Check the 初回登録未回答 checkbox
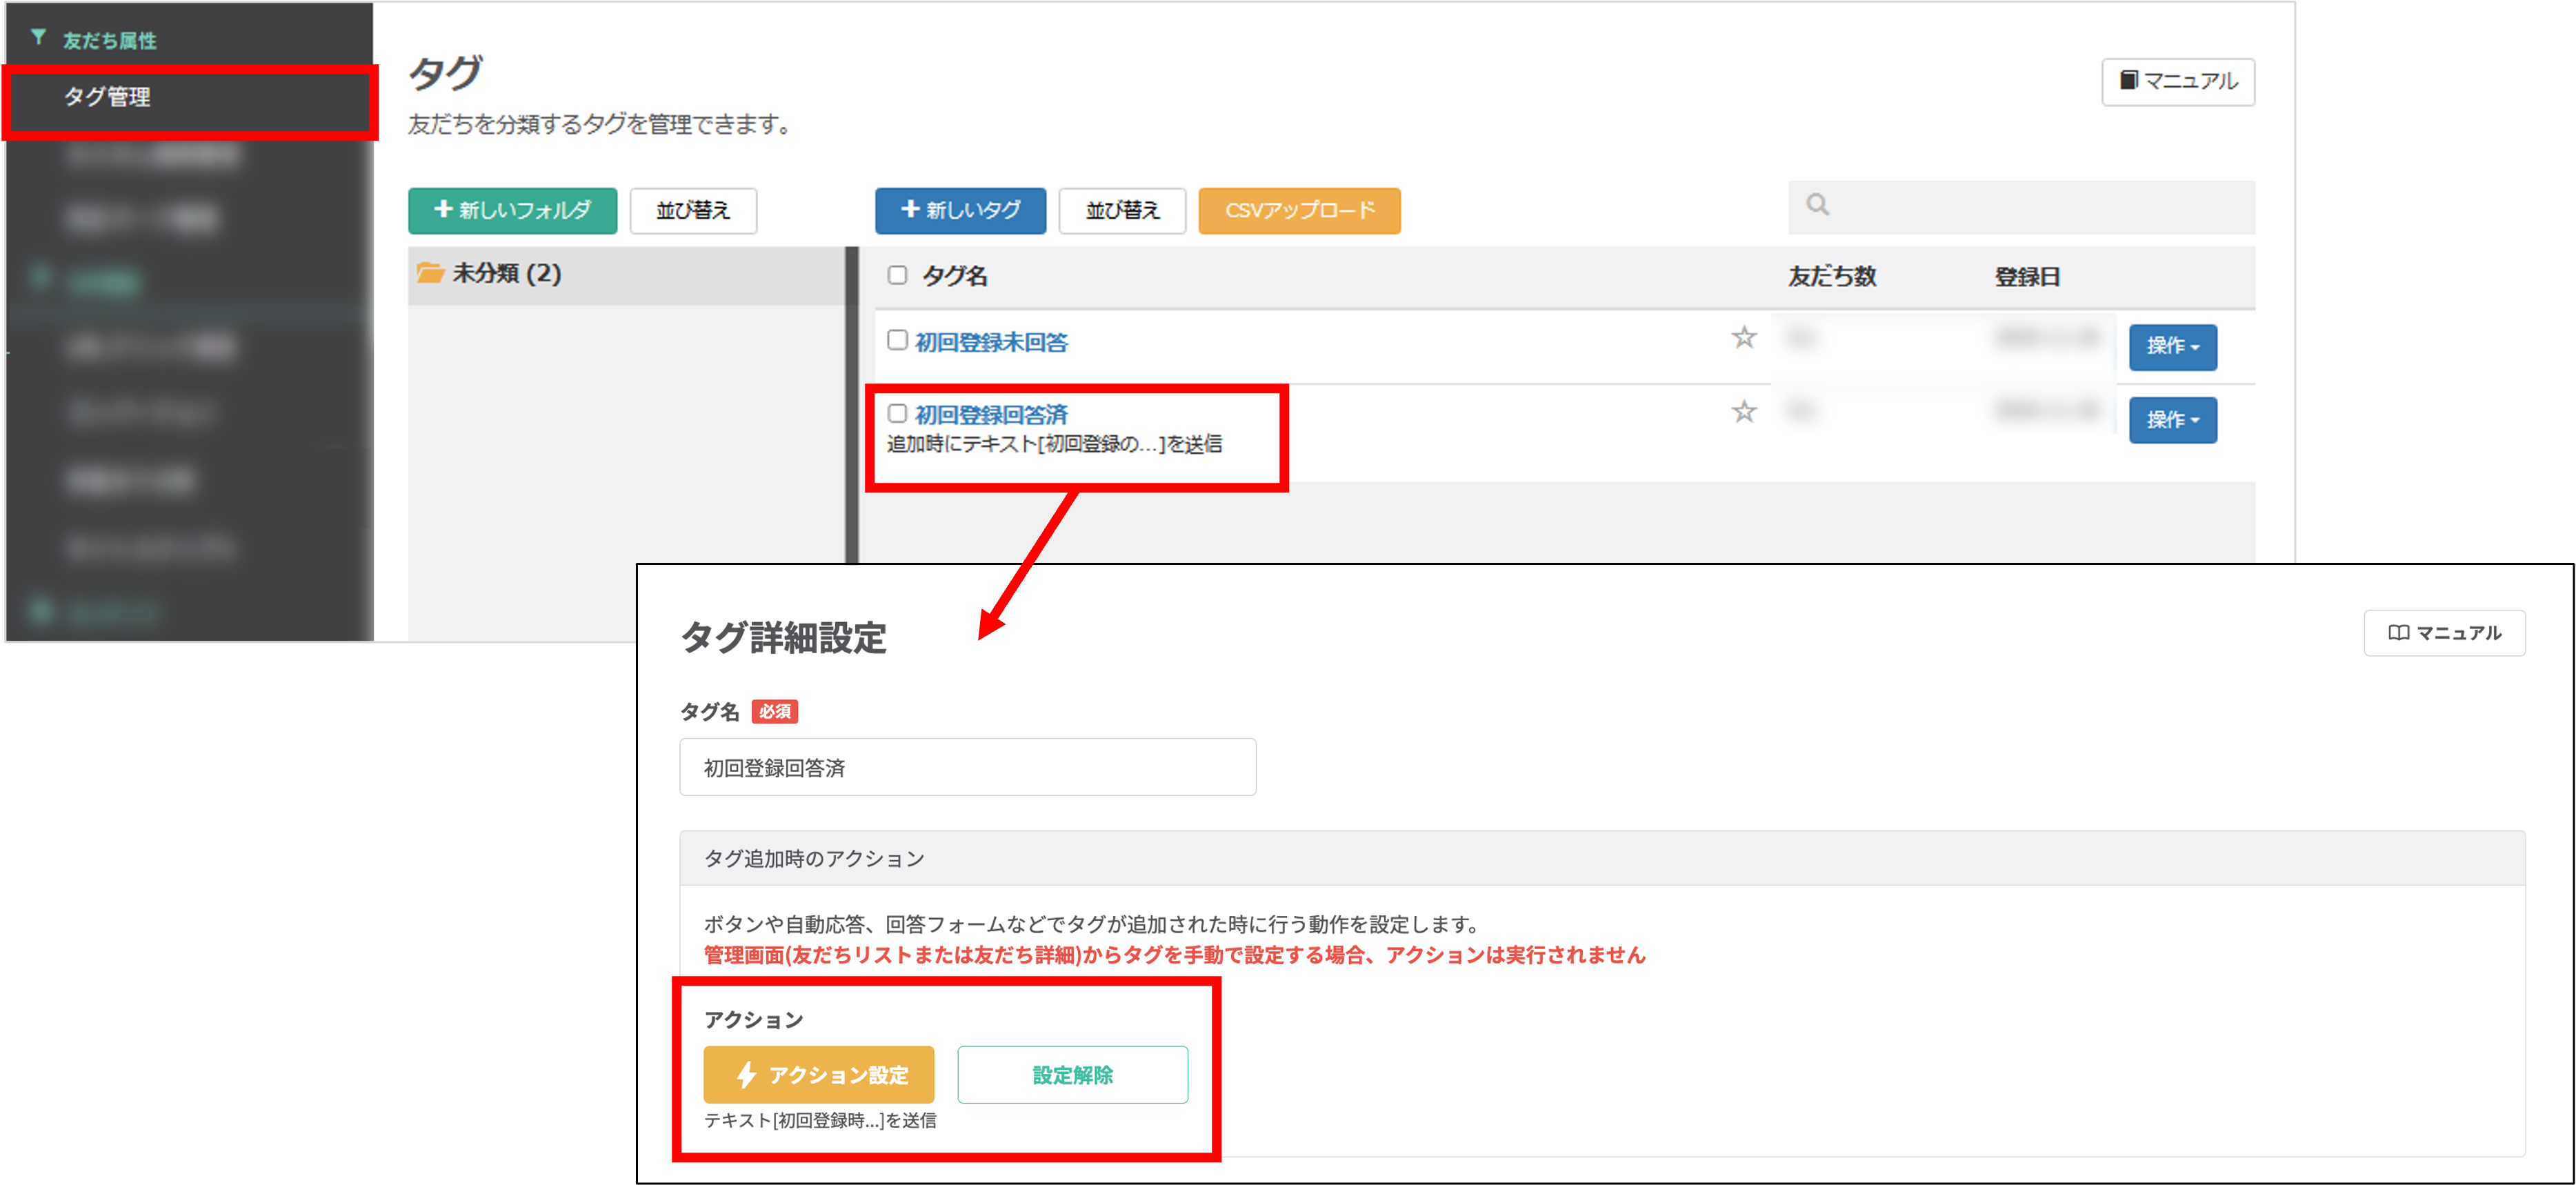Viewport: 2576px width, 1185px height. pos(897,340)
